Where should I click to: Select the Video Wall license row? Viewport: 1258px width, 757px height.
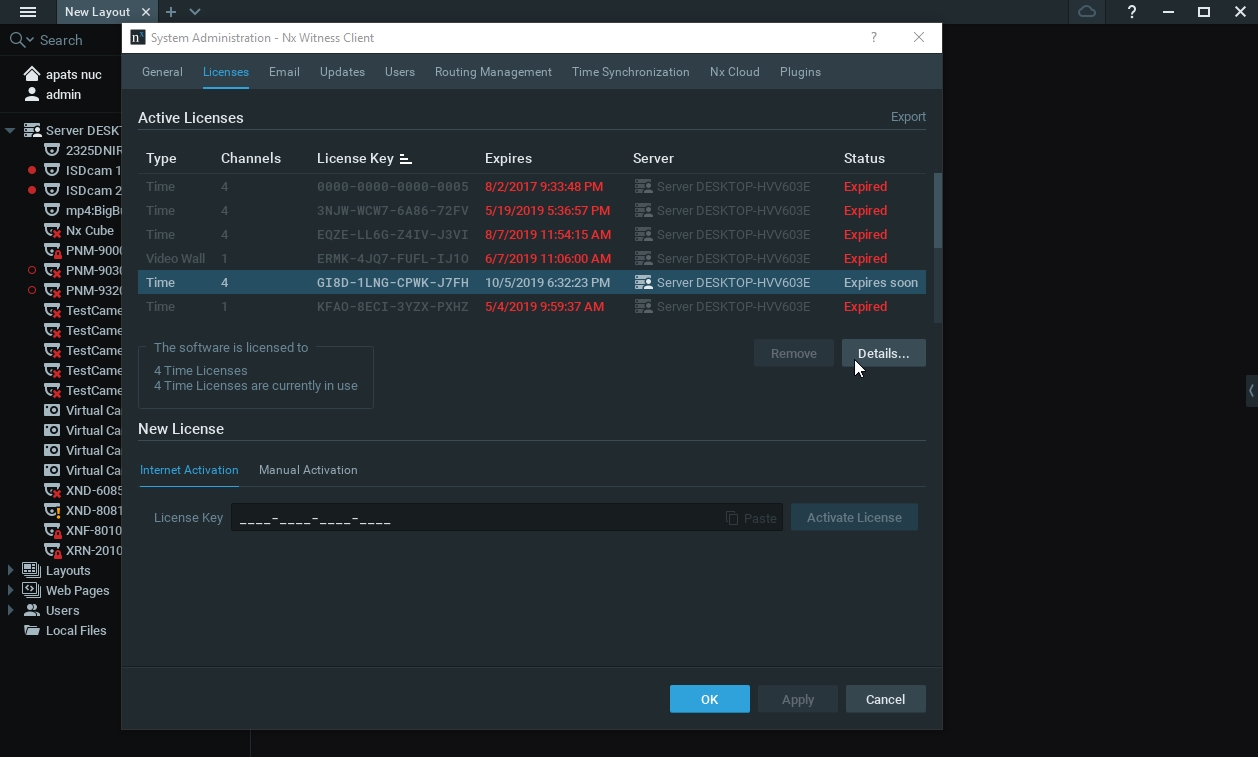pyautogui.click(x=532, y=258)
